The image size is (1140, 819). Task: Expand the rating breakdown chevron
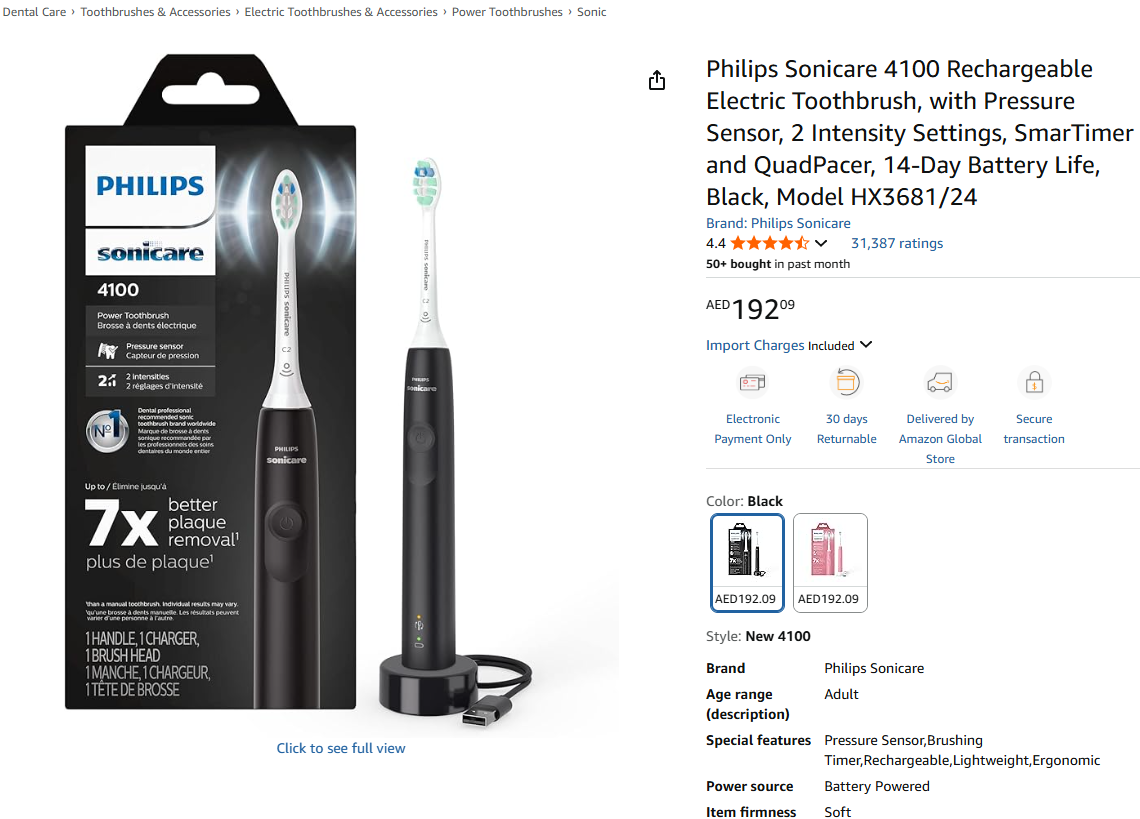tap(821, 243)
